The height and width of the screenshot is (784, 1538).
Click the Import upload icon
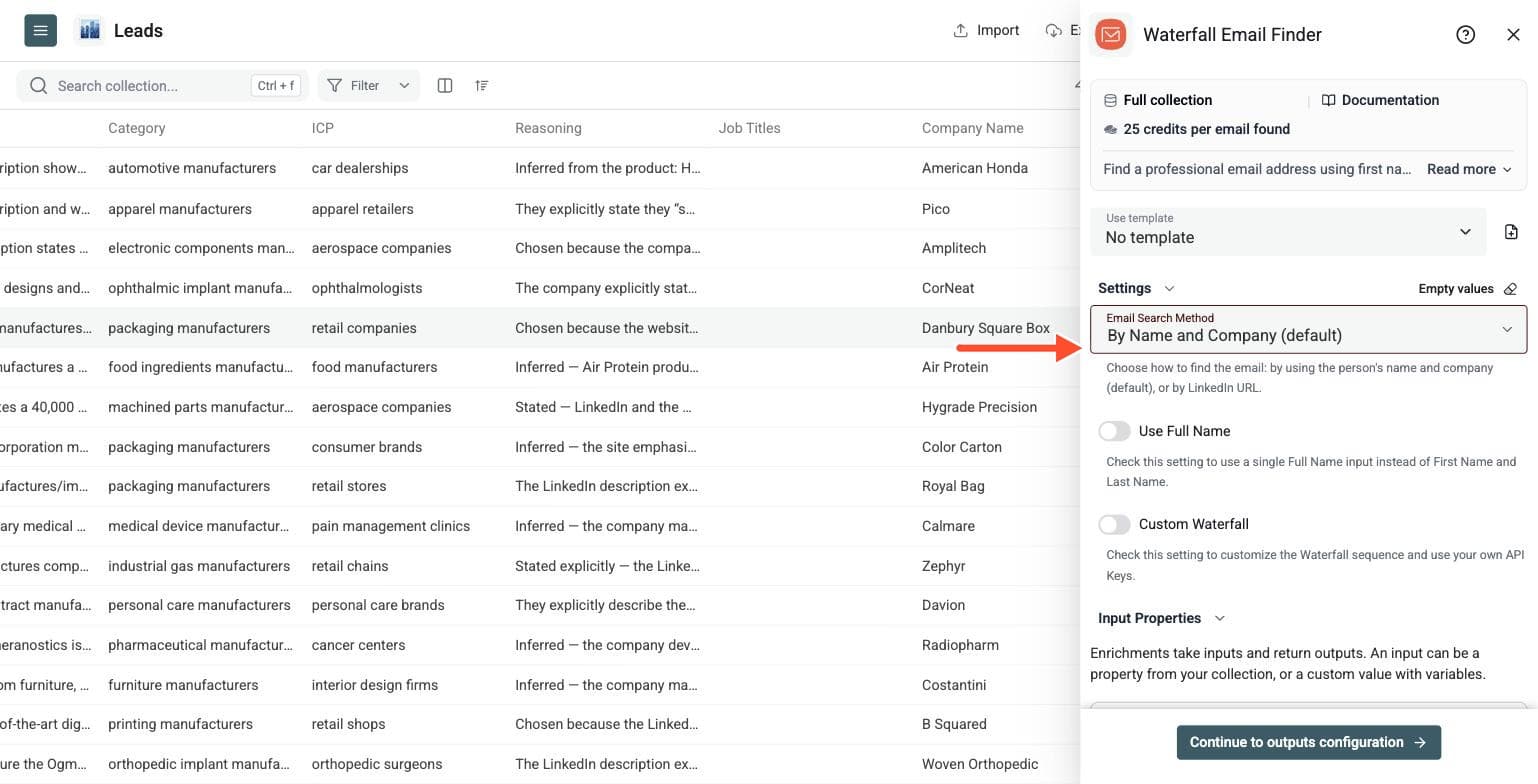[x=960, y=30]
